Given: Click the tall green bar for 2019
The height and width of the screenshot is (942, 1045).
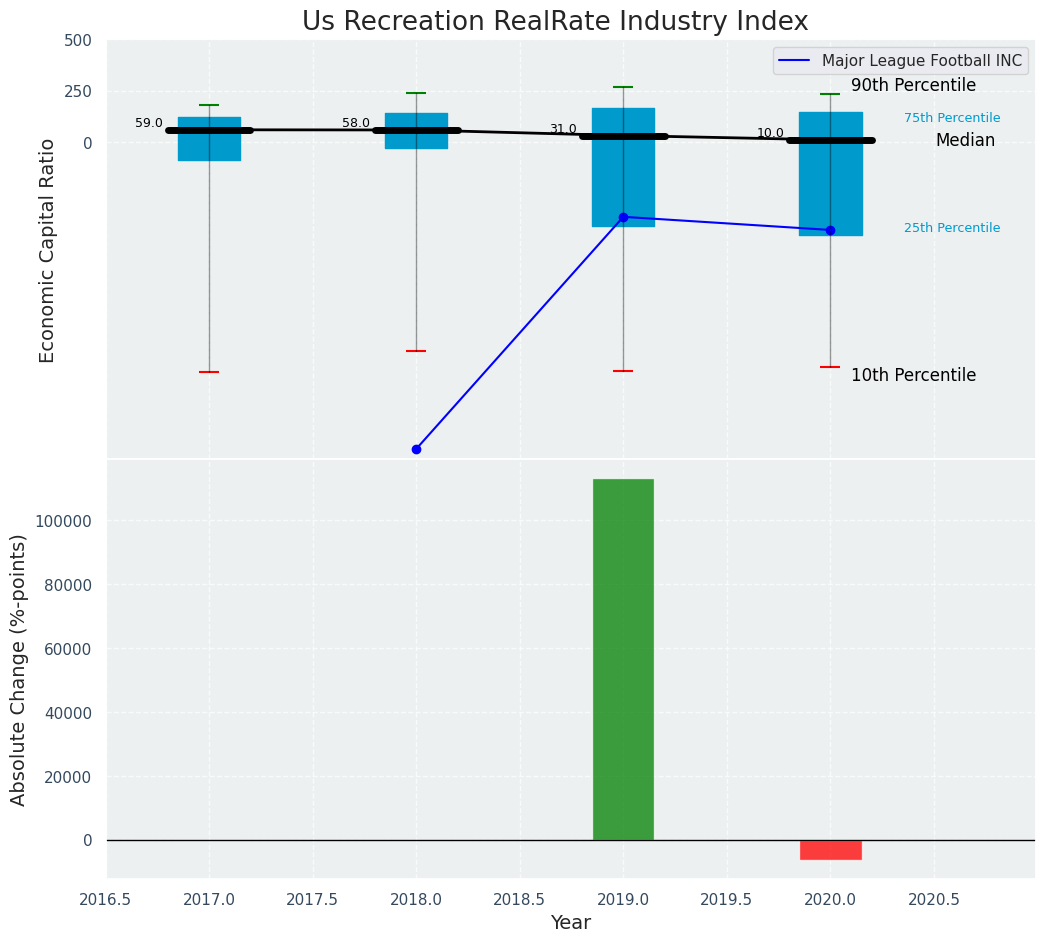Looking at the screenshot, I should pos(623,660).
